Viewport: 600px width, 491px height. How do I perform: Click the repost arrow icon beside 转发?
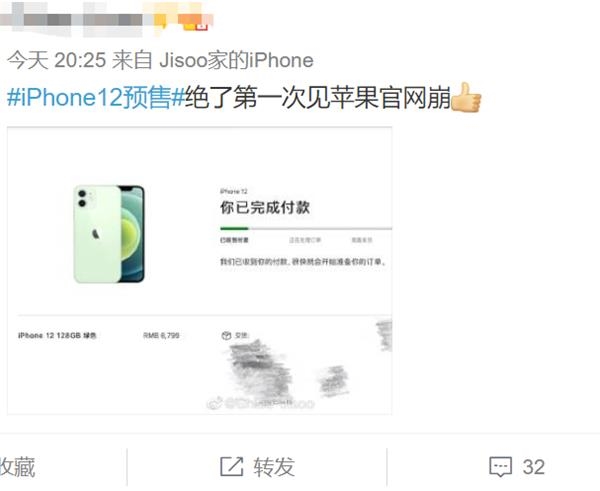232,467
